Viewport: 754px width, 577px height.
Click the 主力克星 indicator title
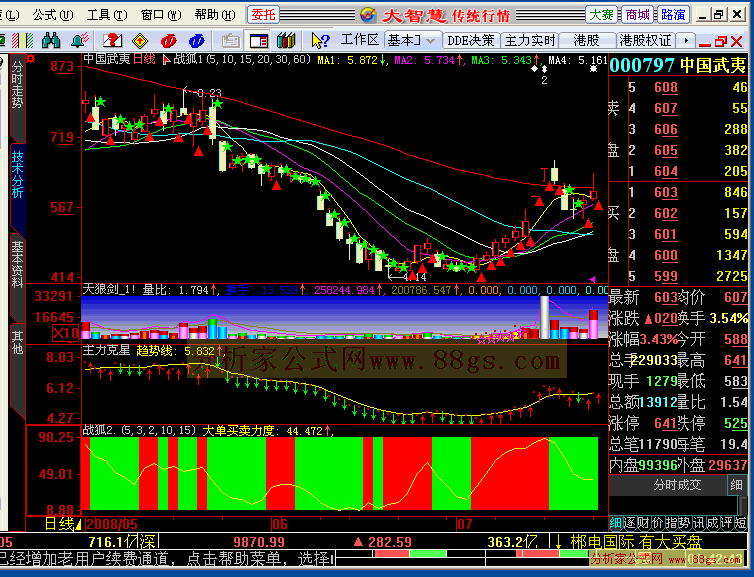tap(106, 350)
